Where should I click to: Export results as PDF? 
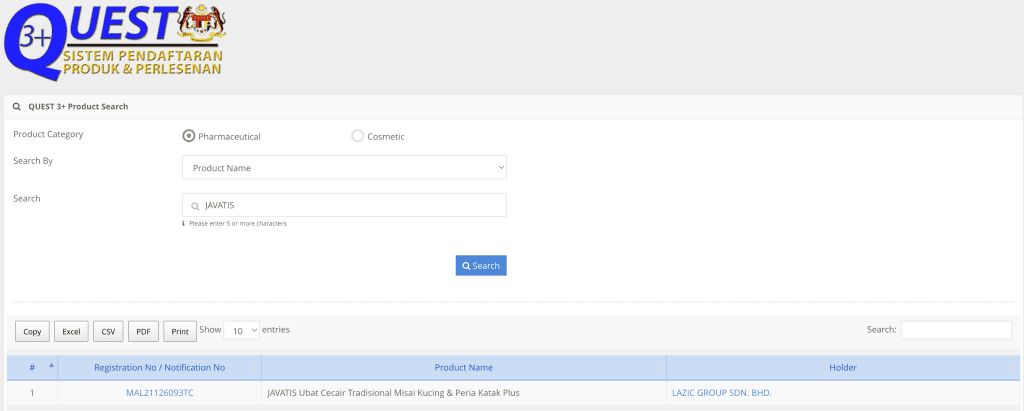click(143, 331)
